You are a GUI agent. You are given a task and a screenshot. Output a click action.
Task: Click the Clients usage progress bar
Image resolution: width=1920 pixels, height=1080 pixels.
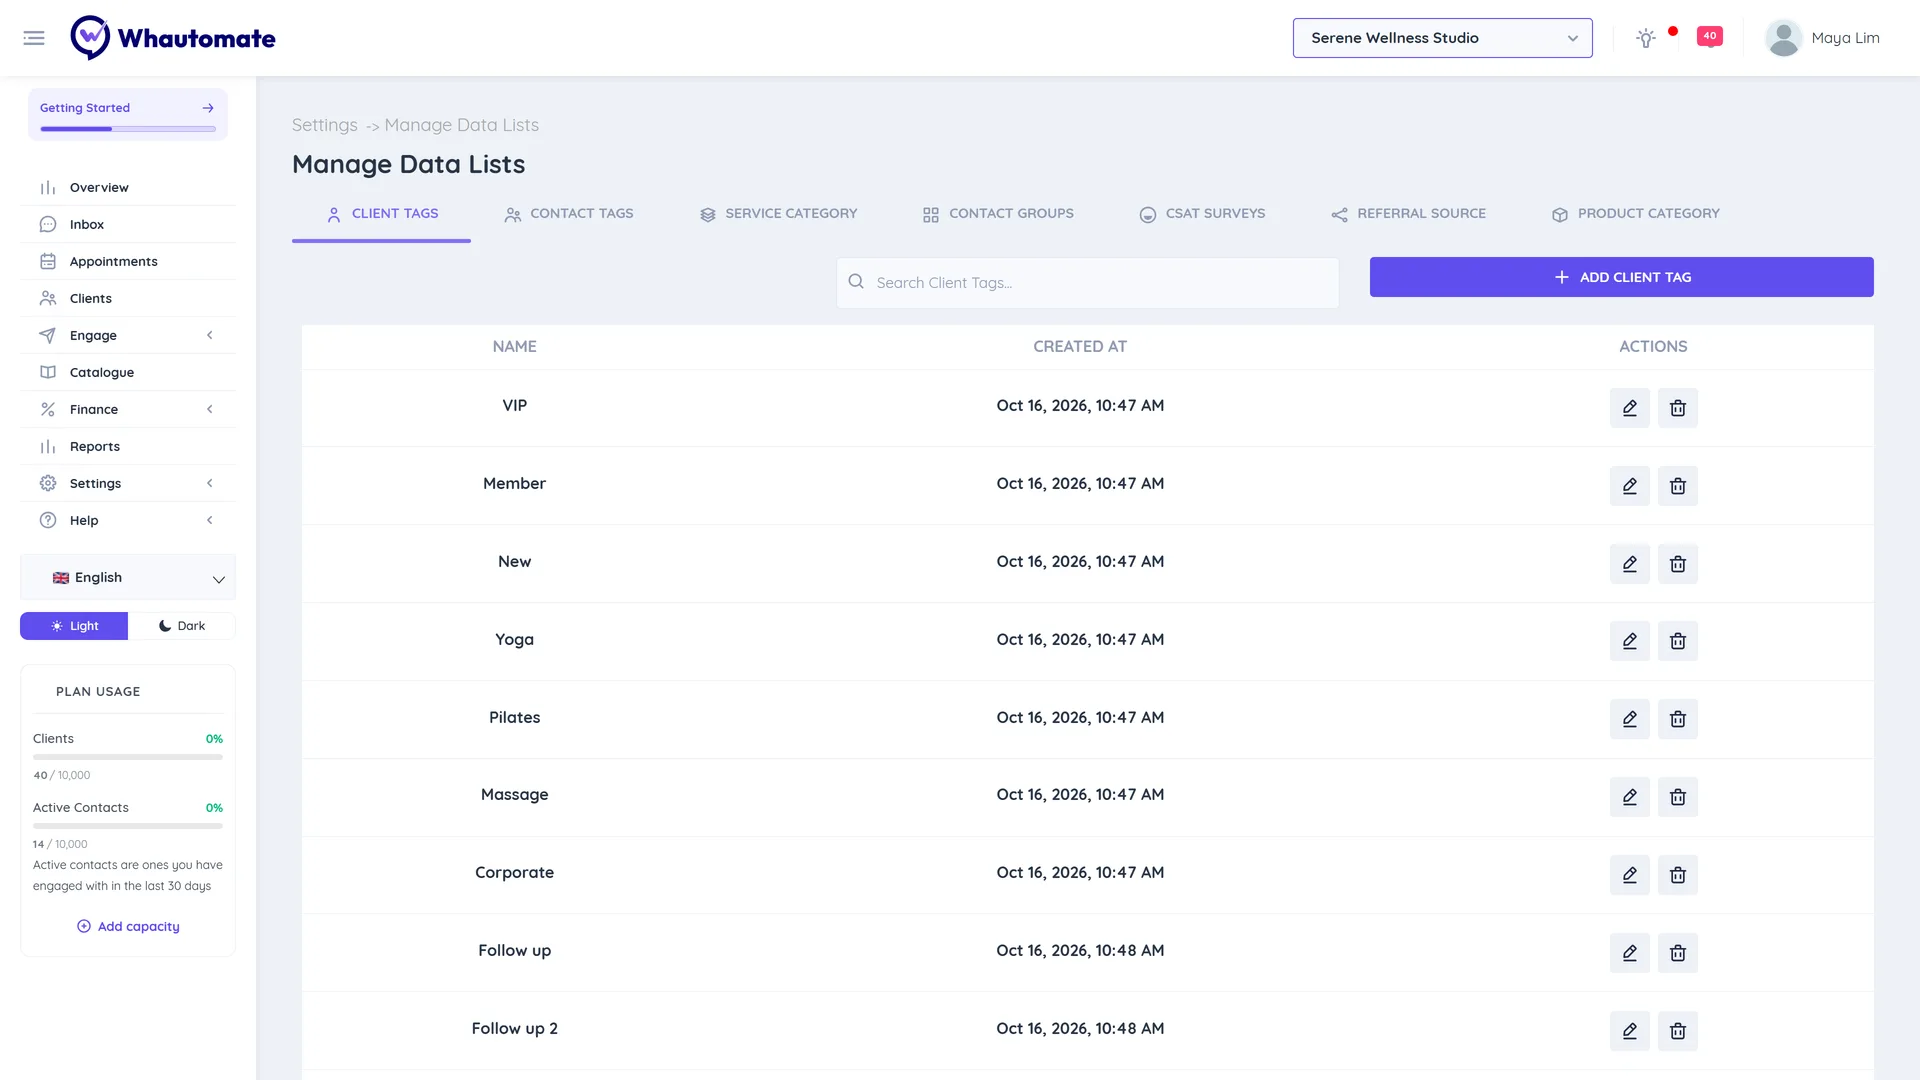click(128, 757)
